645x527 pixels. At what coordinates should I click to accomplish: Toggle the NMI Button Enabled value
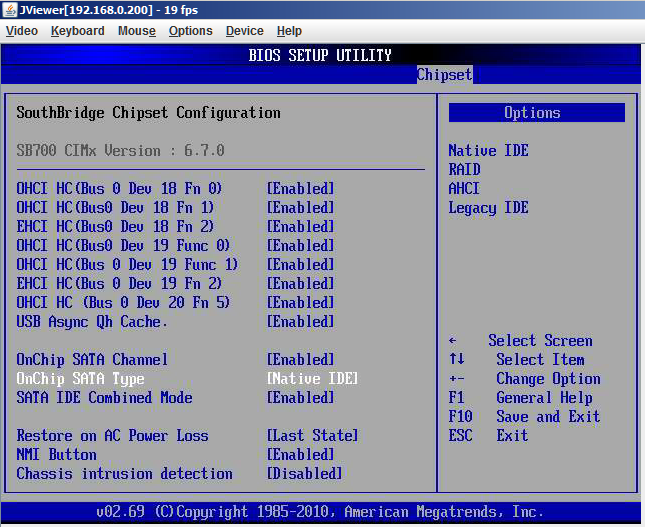coord(300,455)
